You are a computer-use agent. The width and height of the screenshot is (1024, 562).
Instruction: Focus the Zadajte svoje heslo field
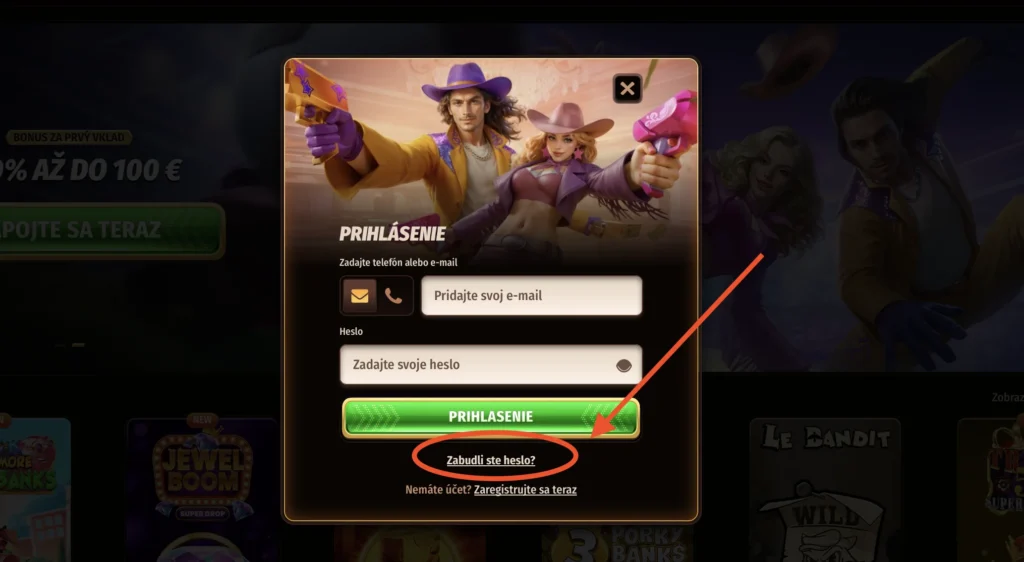(x=490, y=364)
